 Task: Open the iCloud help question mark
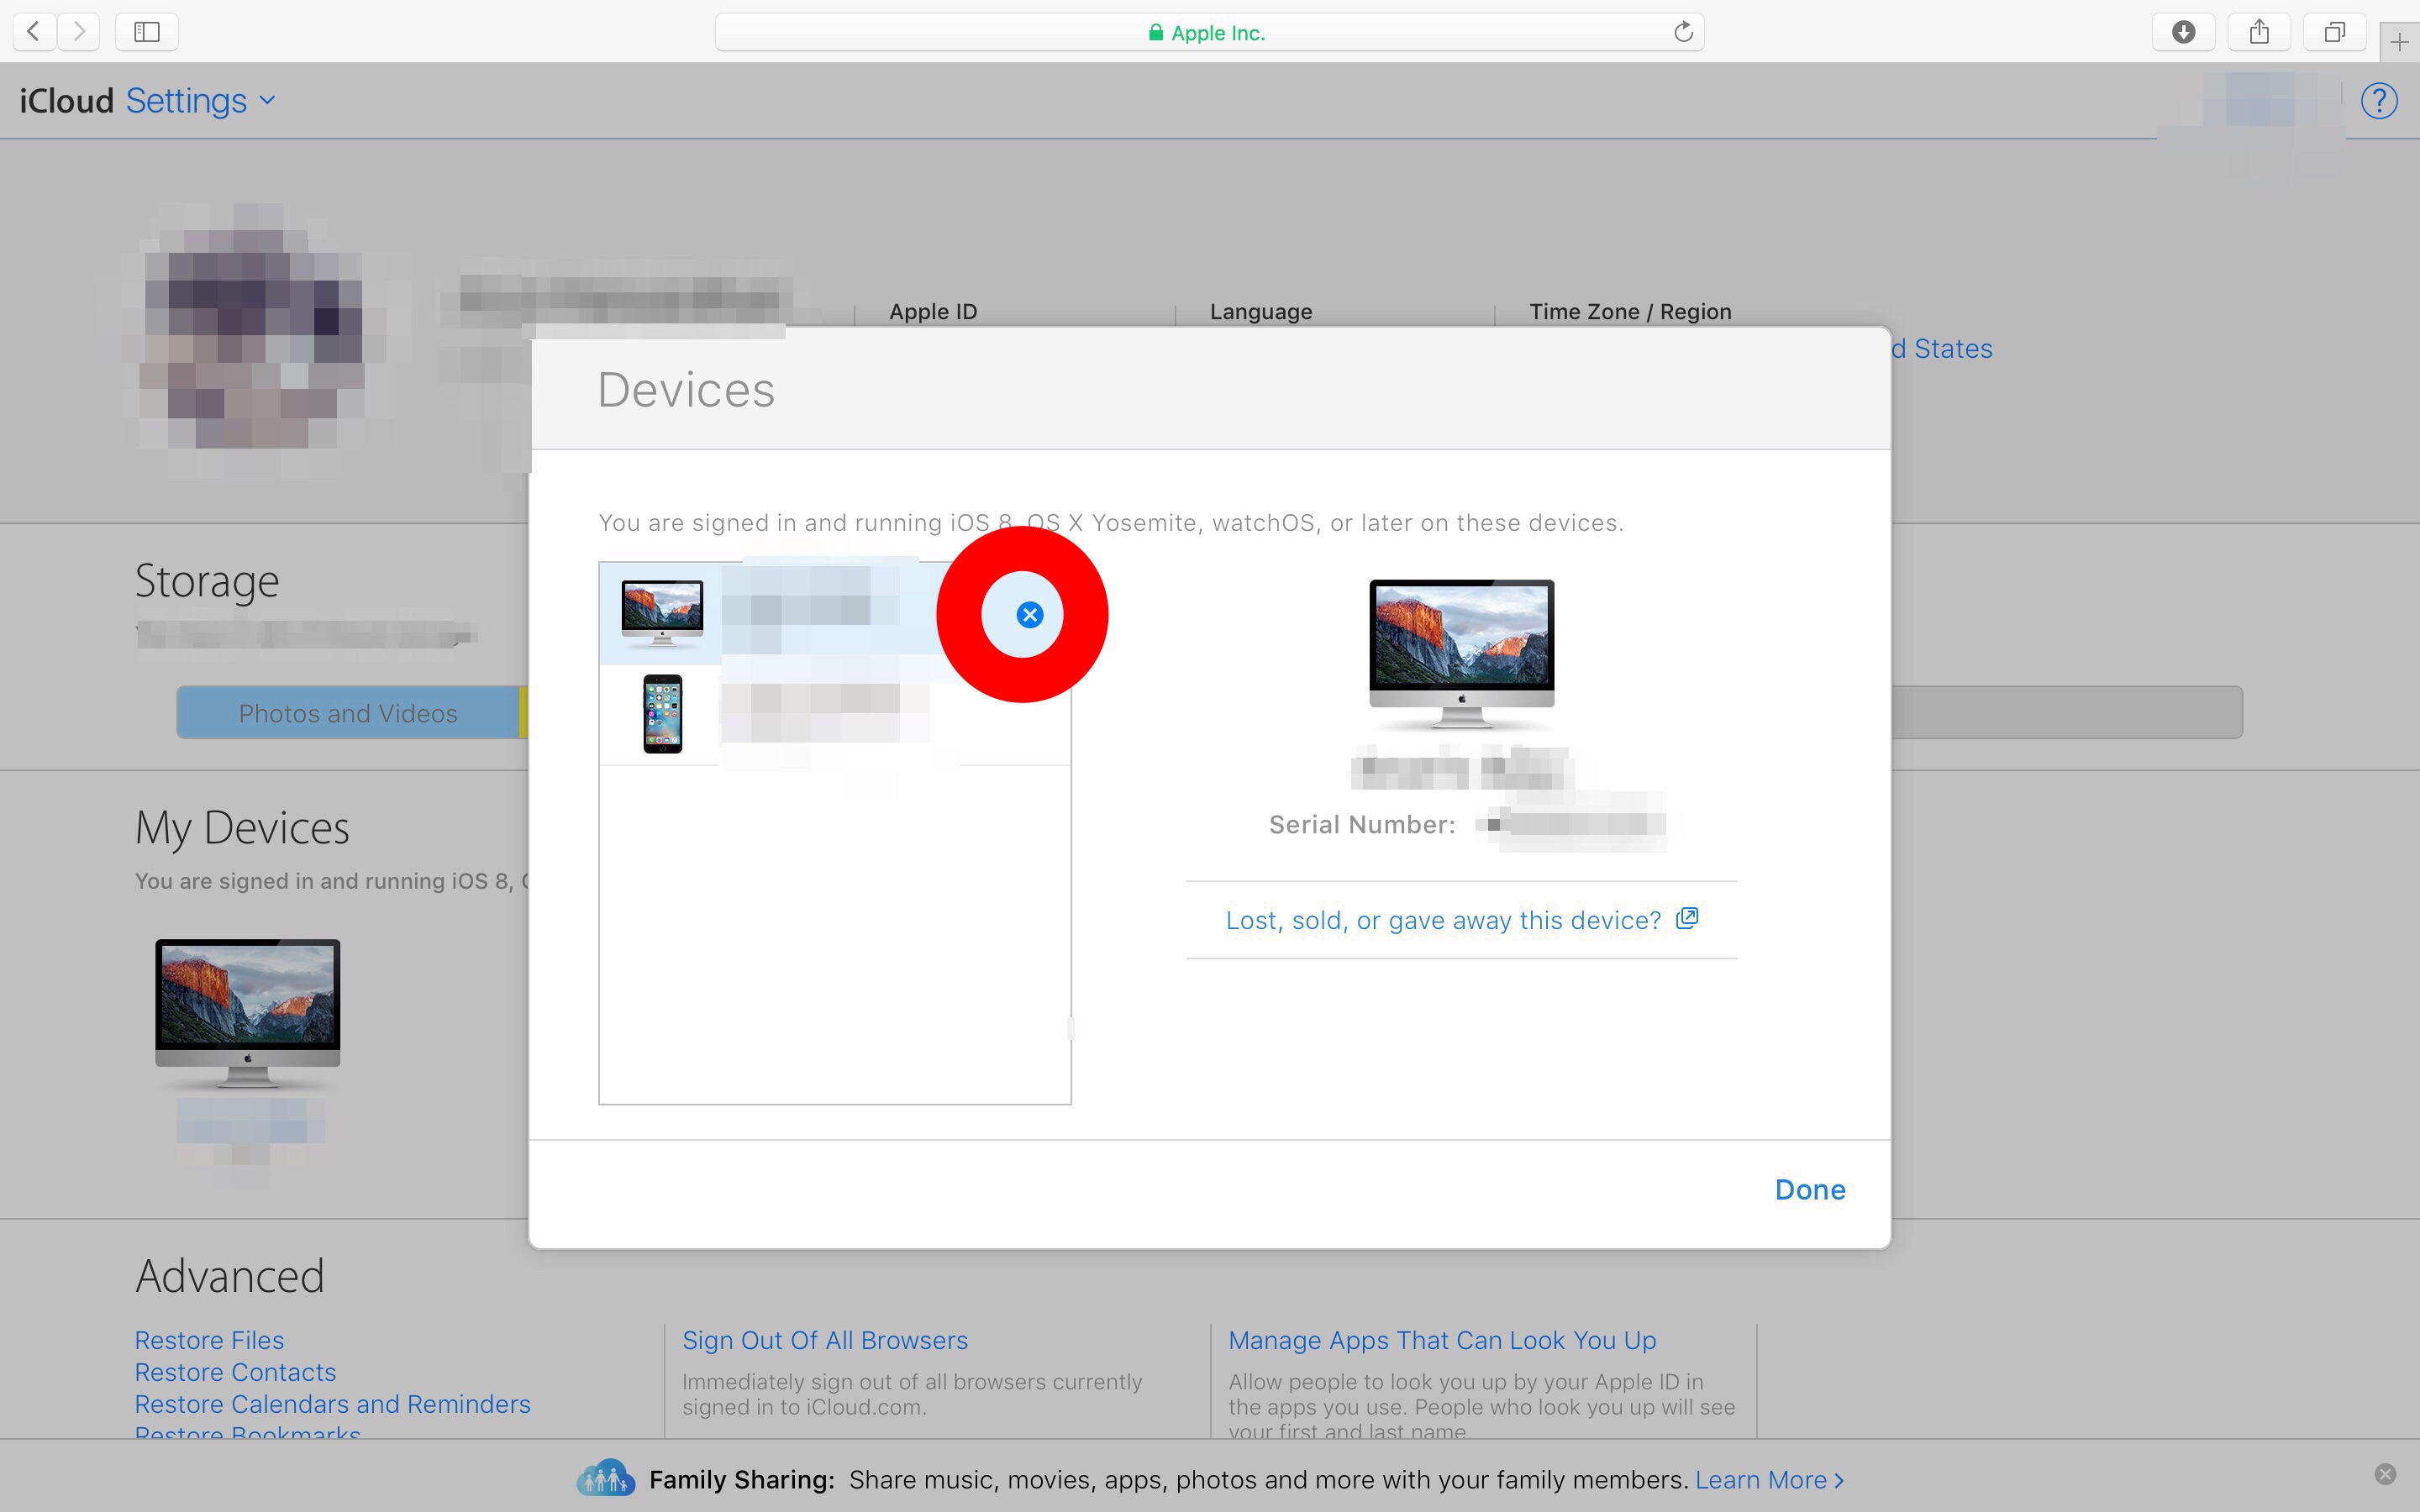[x=2379, y=101]
